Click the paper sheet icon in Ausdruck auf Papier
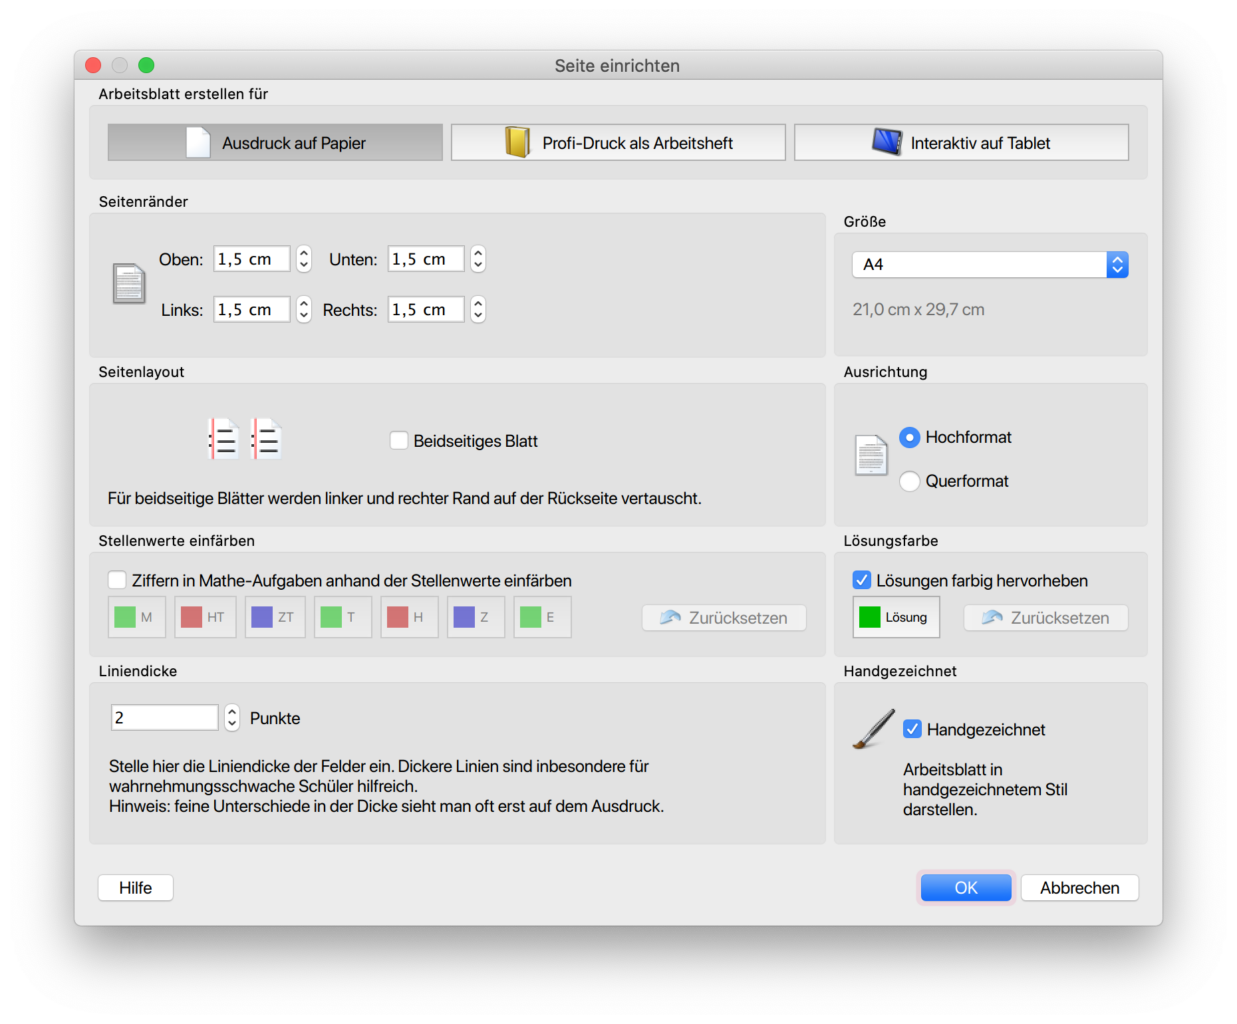This screenshot has width=1237, height=1024. pyautogui.click(x=198, y=143)
